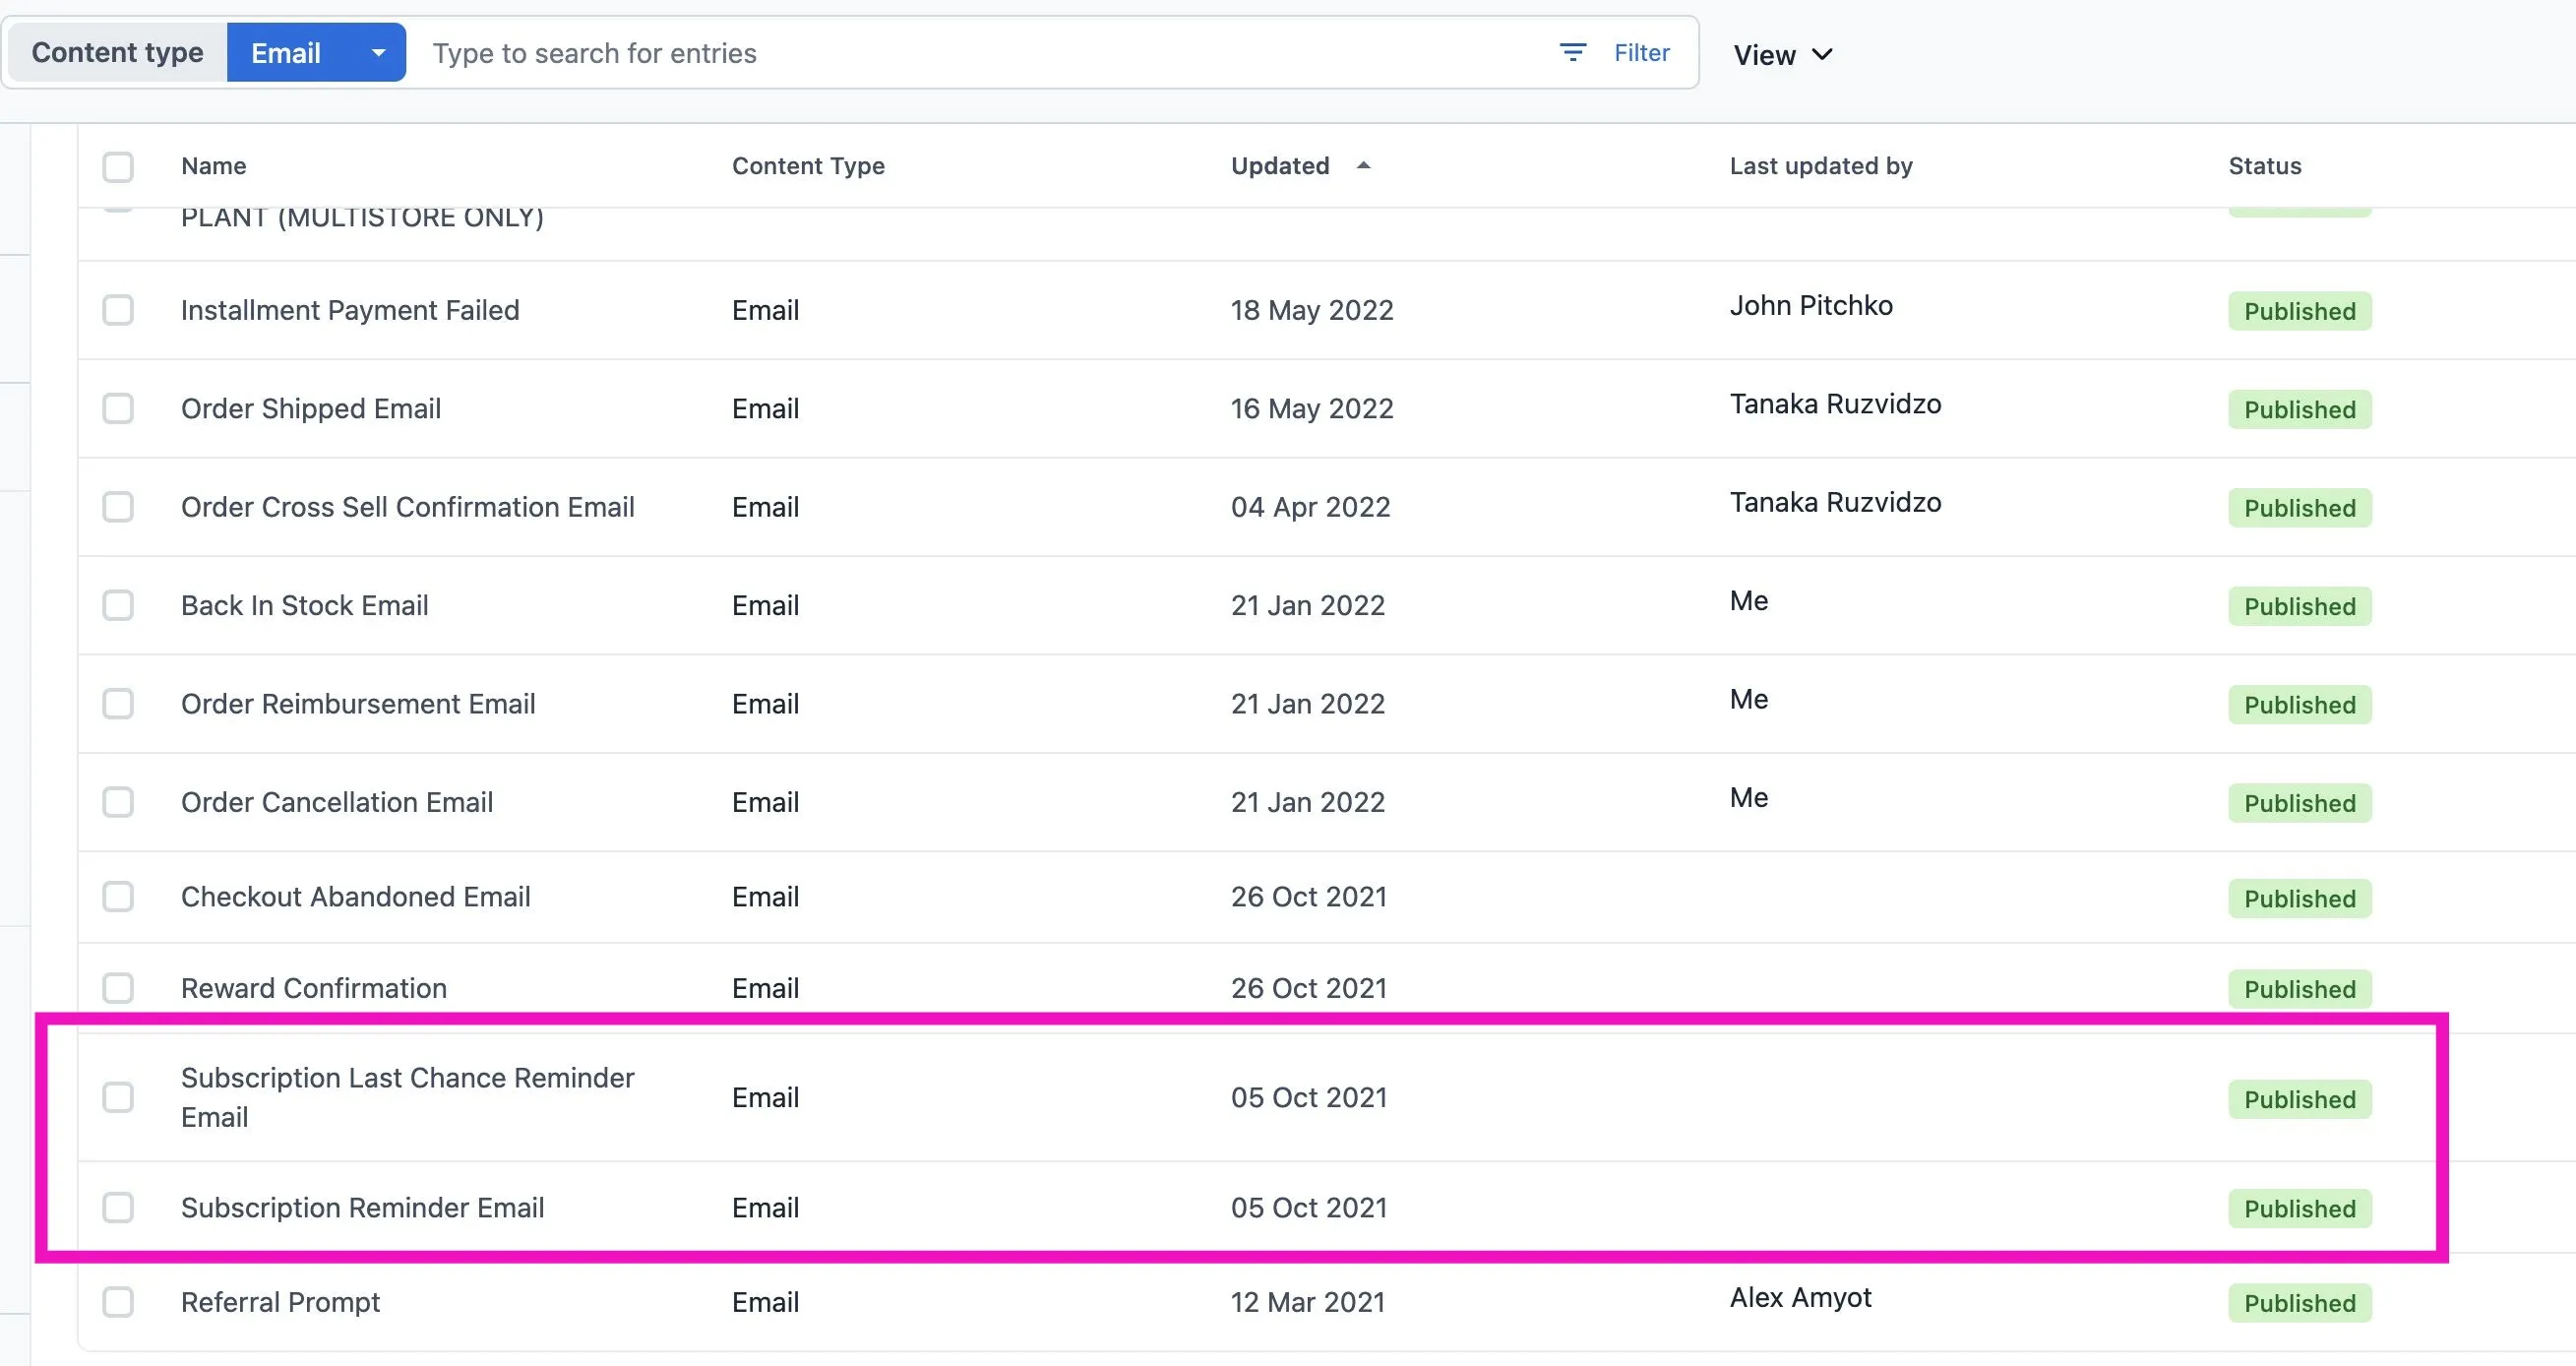The image size is (2576, 1366).
Task: Open the Subscription Reminder Email entry
Action: pyautogui.click(x=362, y=1208)
